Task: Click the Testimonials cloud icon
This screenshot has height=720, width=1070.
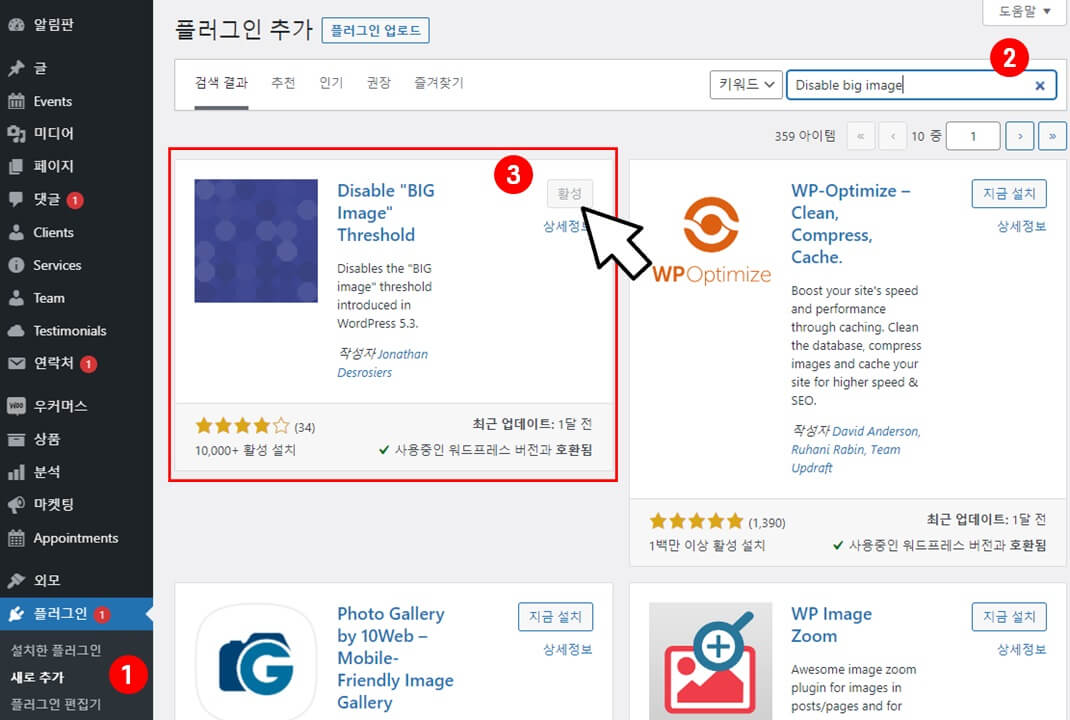Action: [16, 331]
